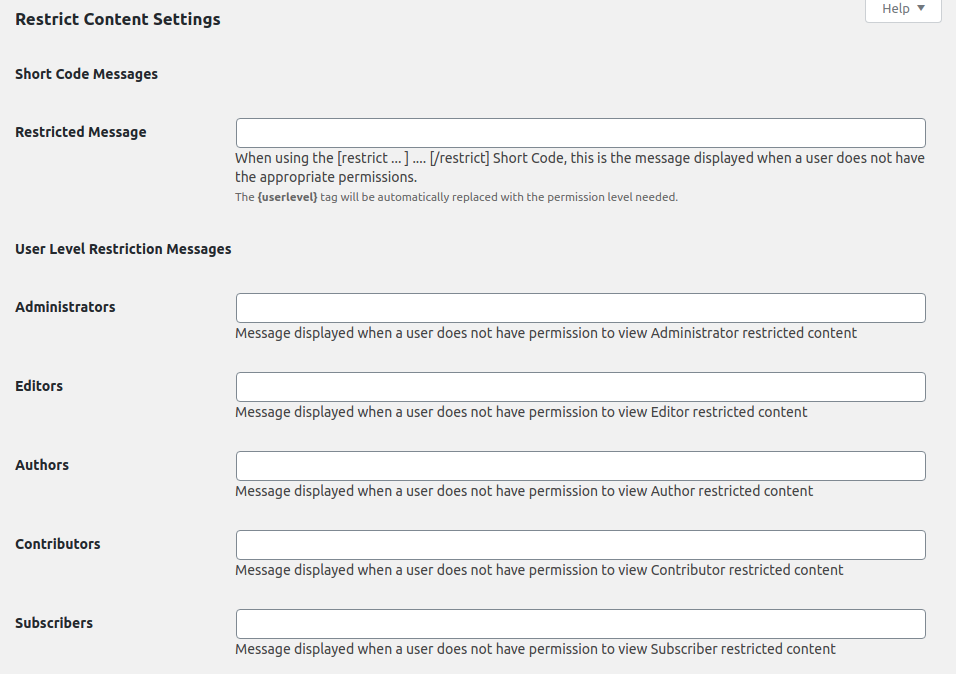Click the Restricted Message field label
The image size is (956, 674).
pyautogui.click(x=80, y=131)
